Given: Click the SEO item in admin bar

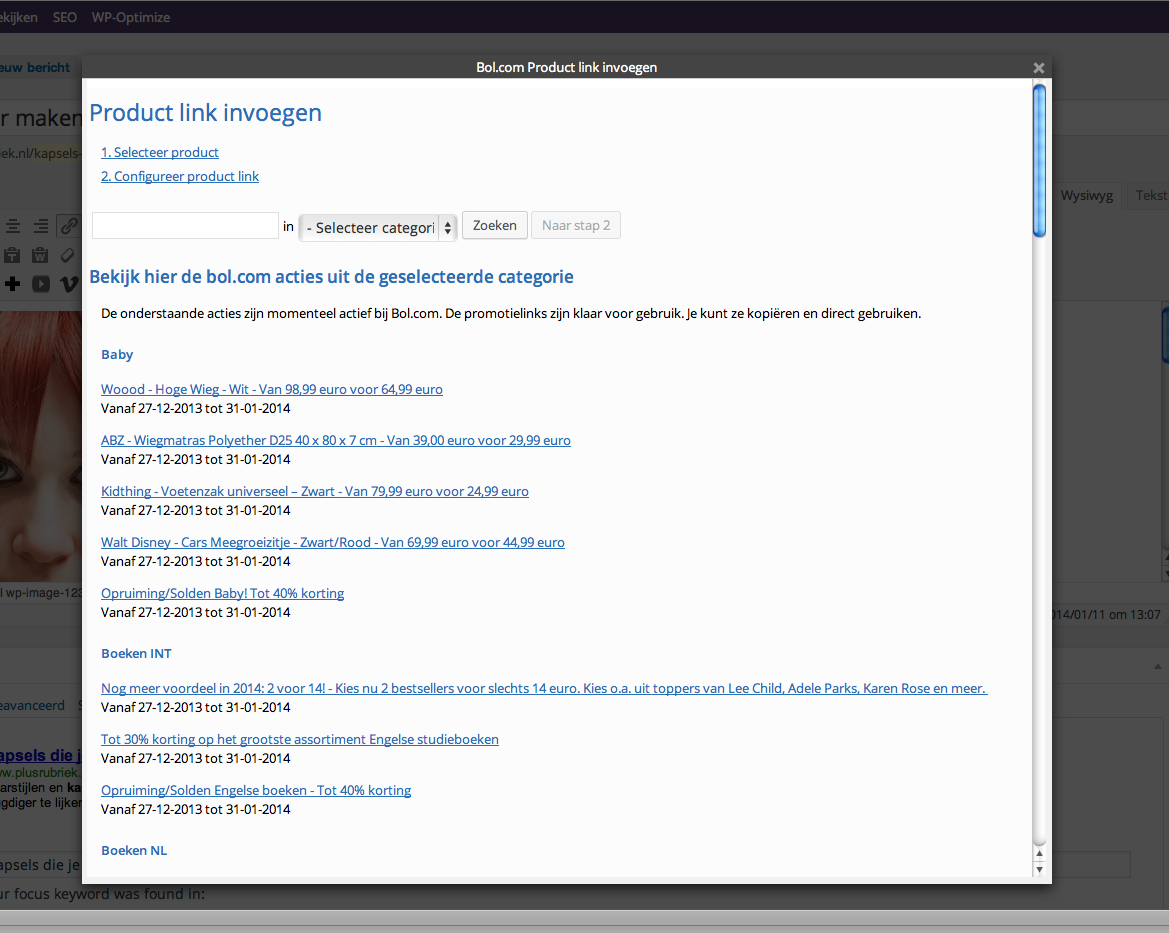Looking at the screenshot, I should click(65, 17).
